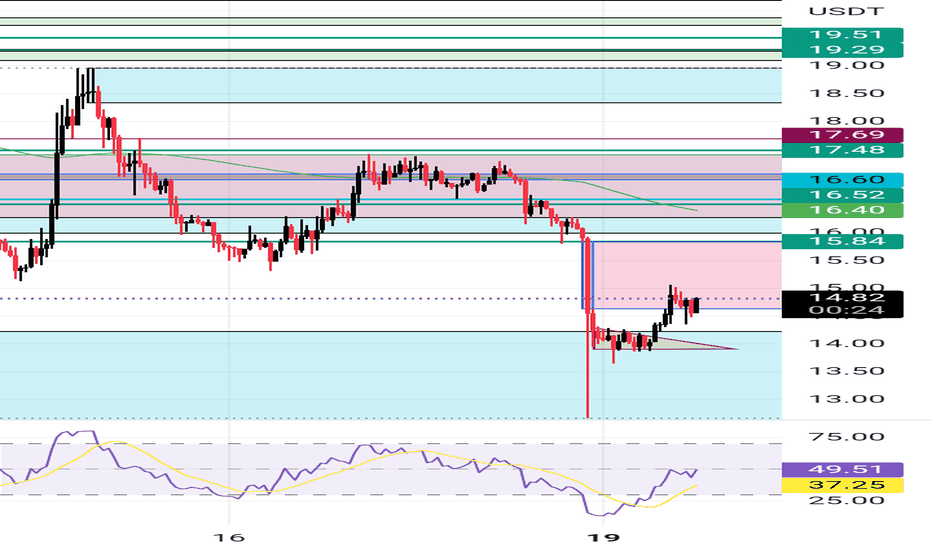Select the pink short position box

tap(687, 275)
